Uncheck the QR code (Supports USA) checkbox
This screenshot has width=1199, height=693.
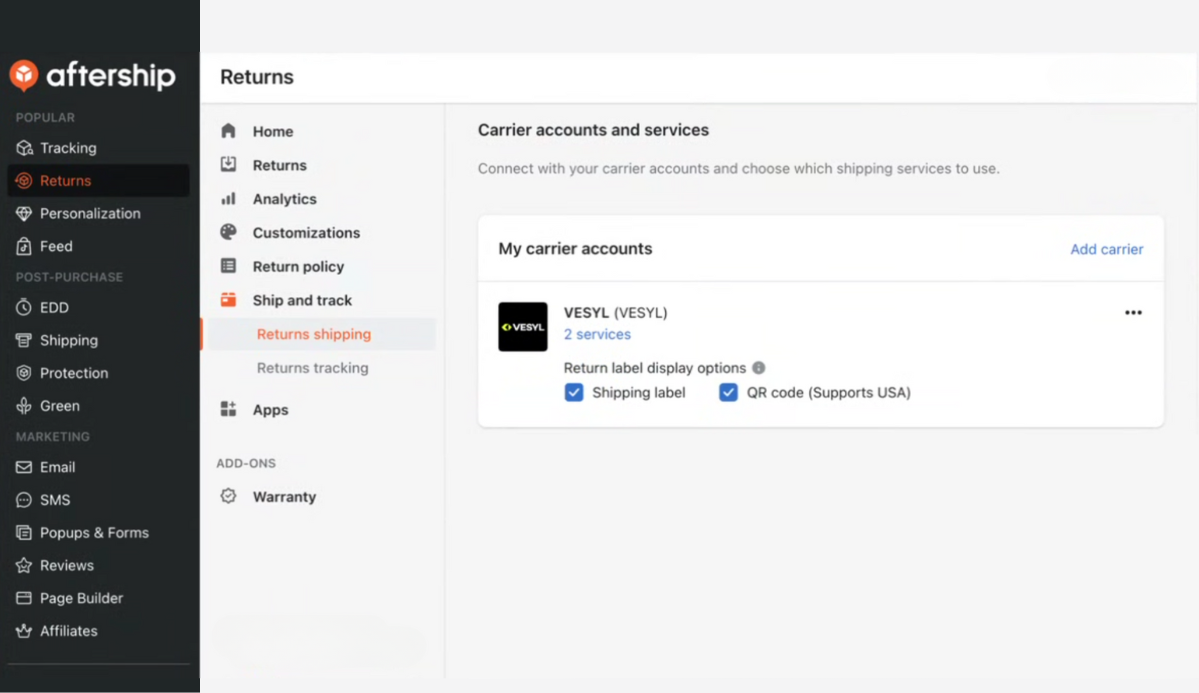728,392
